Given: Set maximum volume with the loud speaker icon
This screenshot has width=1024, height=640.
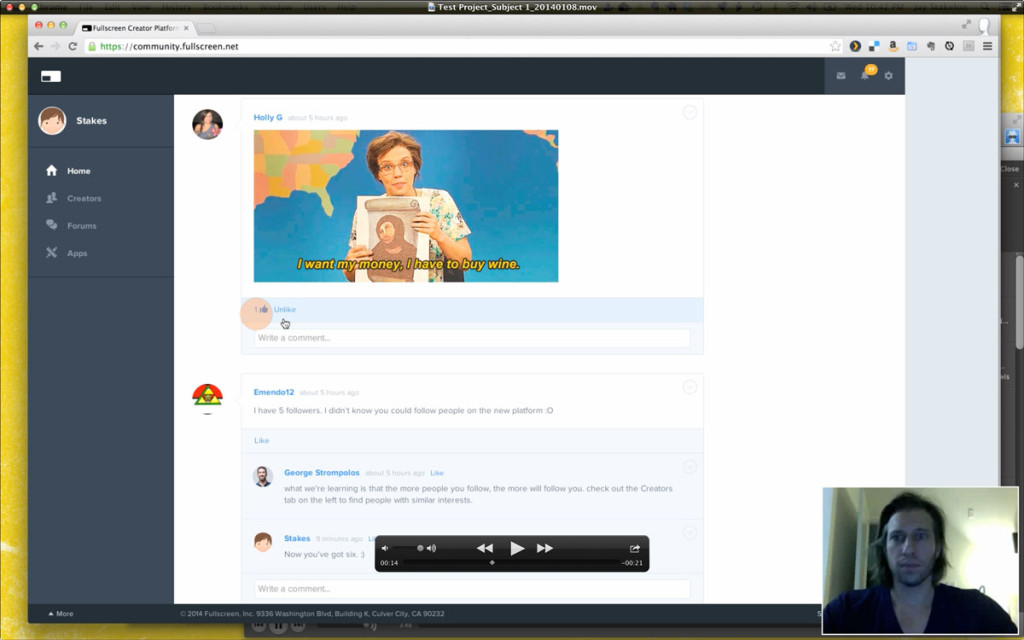Looking at the screenshot, I should click(x=431, y=549).
